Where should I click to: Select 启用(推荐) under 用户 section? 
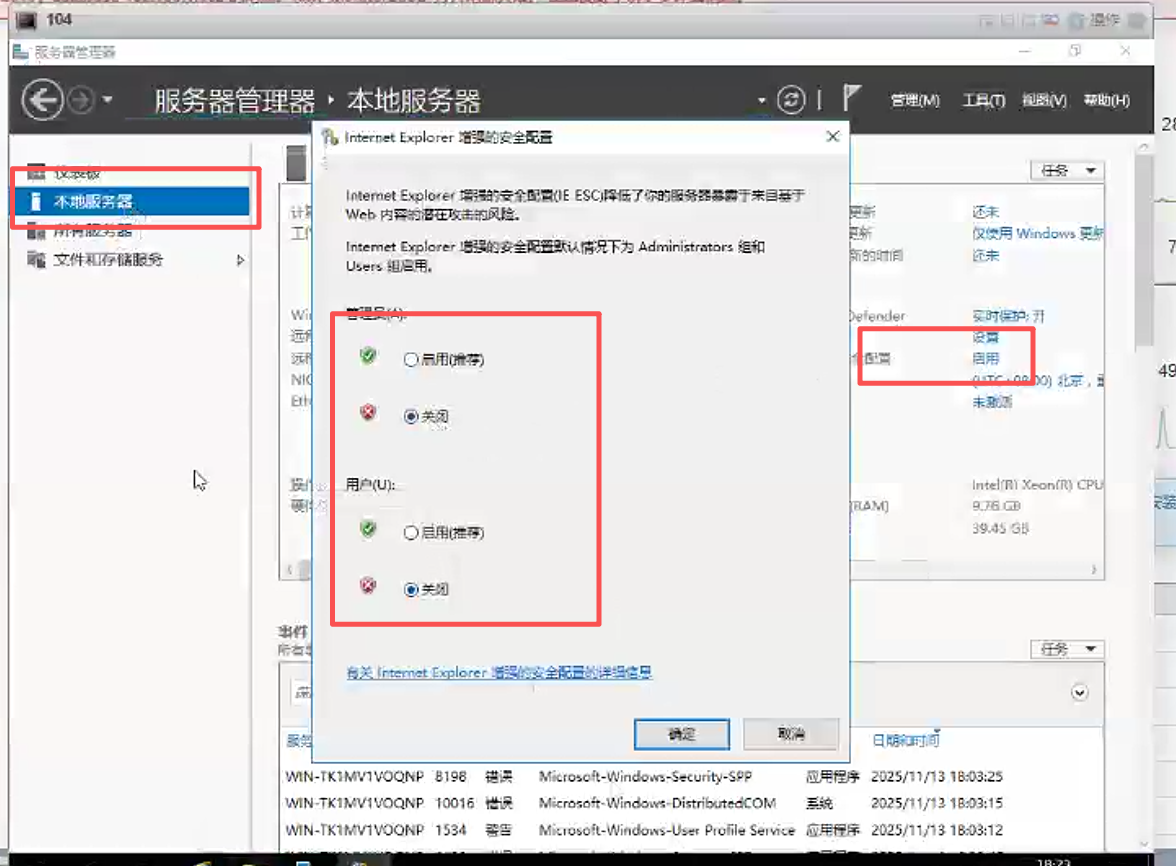click(411, 533)
